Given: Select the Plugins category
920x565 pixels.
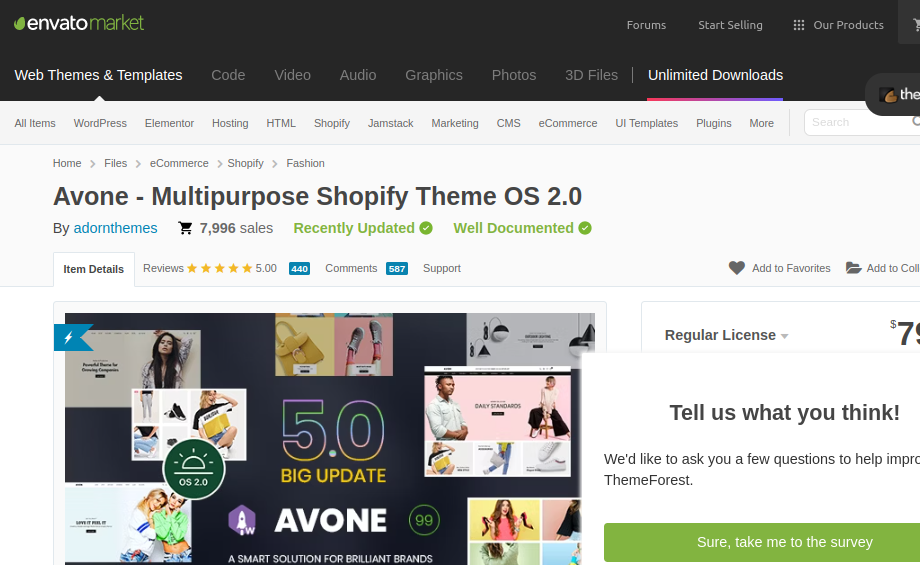Looking at the screenshot, I should [x=713, y=123].
